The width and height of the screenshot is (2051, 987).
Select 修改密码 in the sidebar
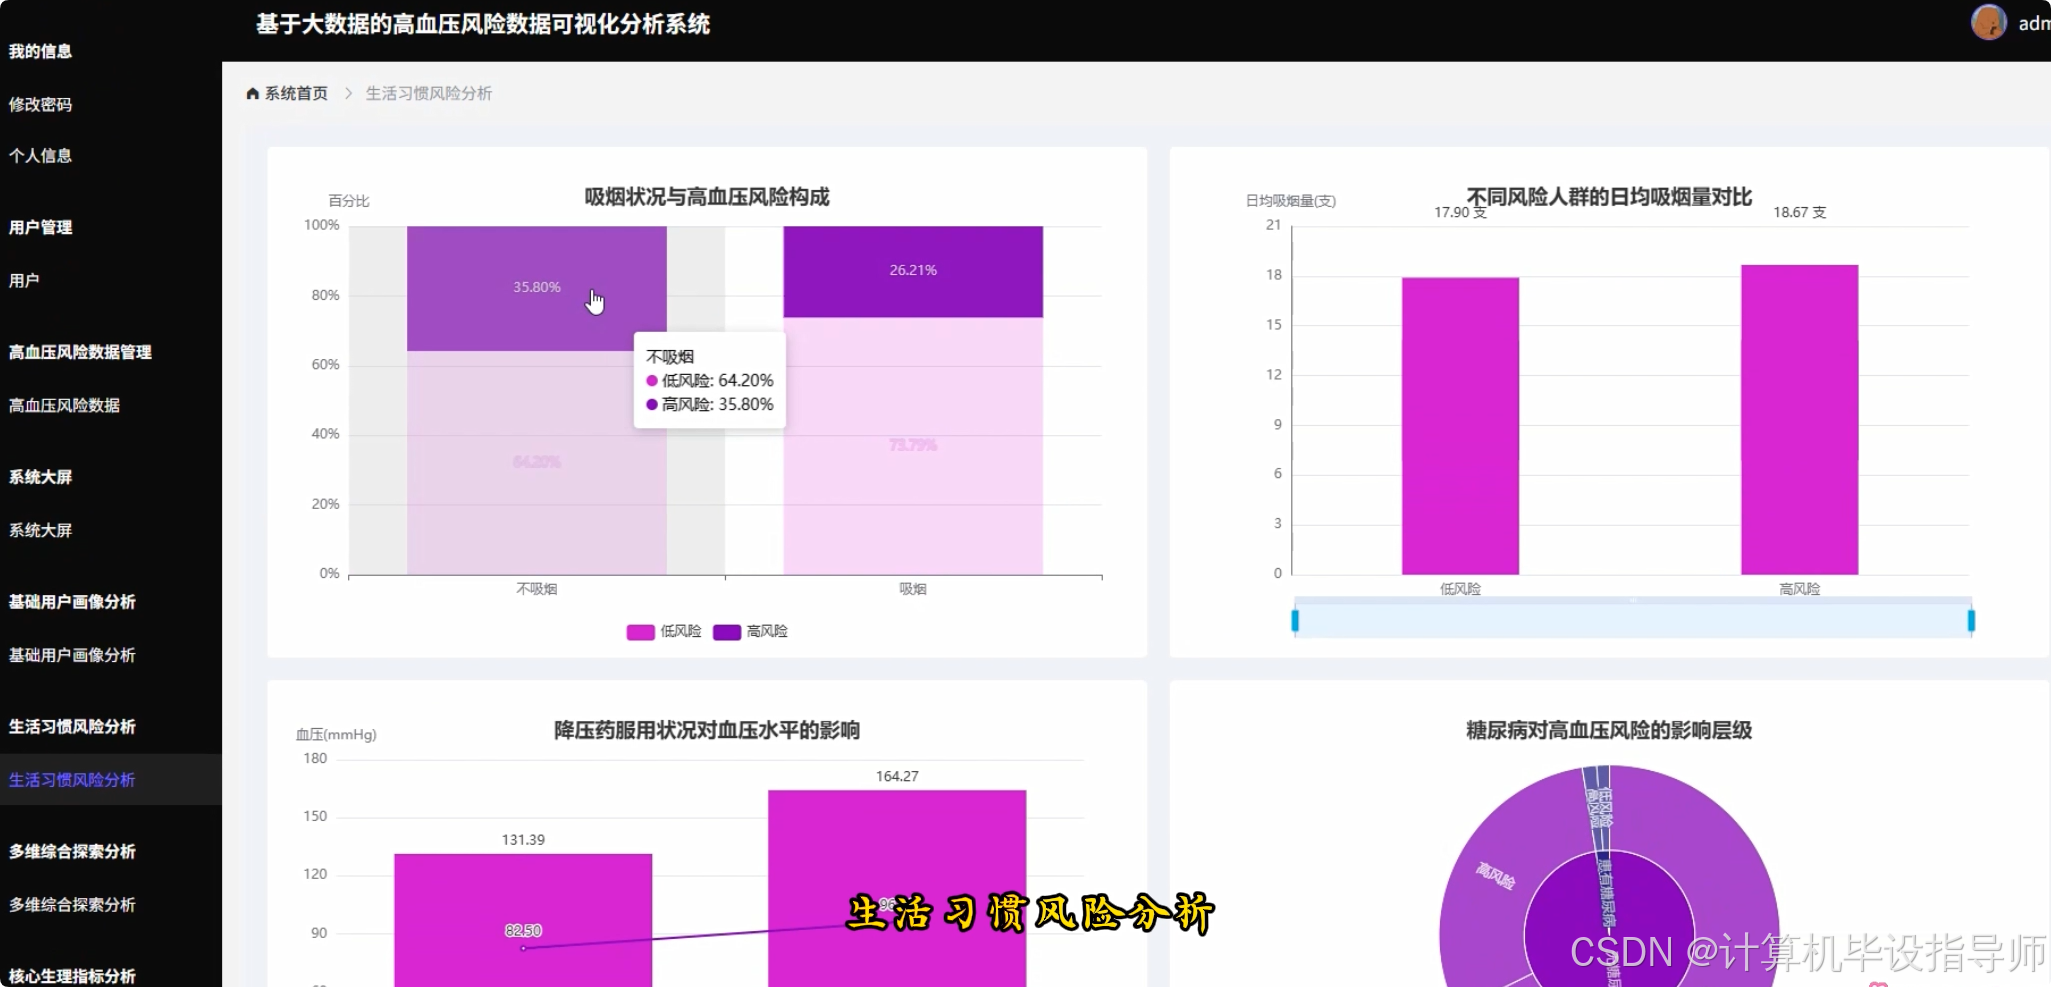pyautogui.click(x=41, y=104)
